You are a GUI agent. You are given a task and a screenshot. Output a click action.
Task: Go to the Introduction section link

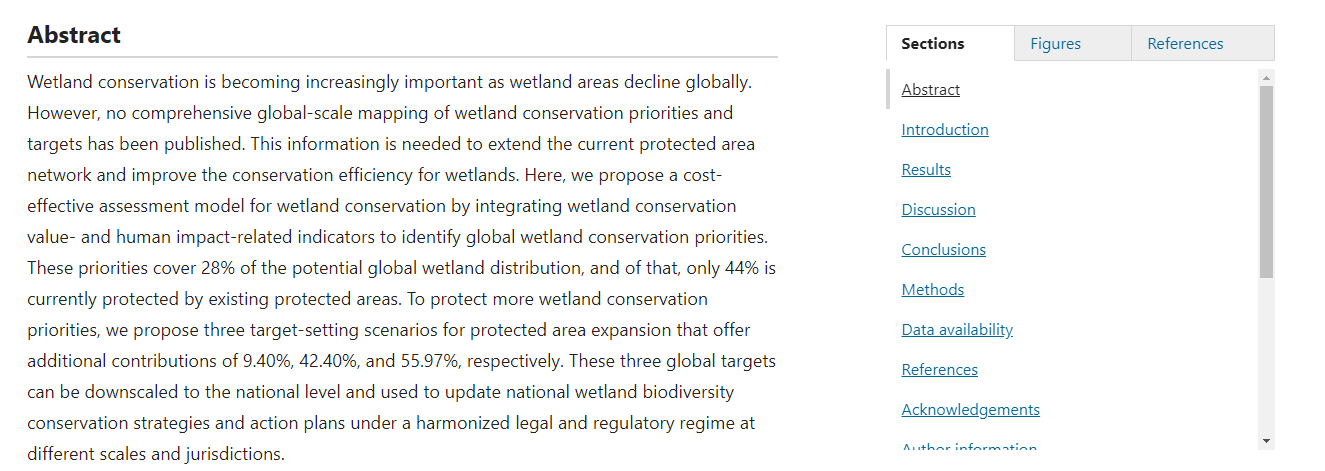pos(944,130)
